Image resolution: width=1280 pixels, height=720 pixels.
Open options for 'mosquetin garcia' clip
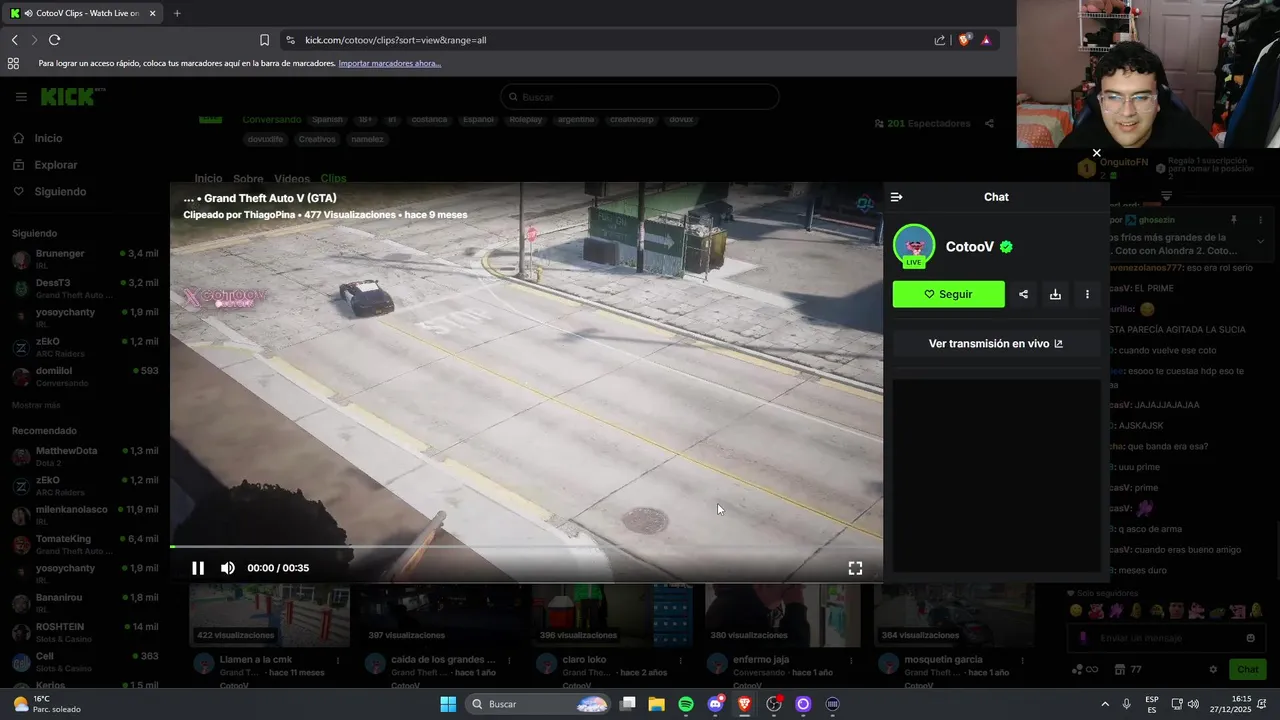(1024, 660)
